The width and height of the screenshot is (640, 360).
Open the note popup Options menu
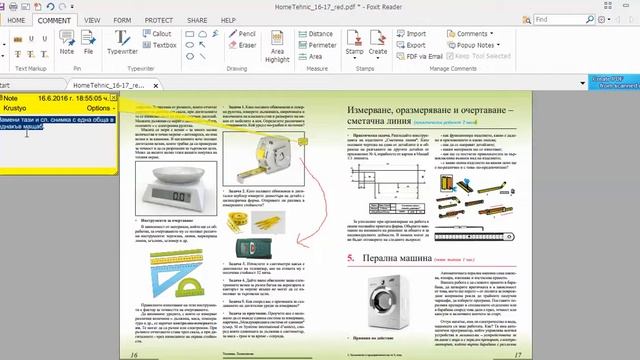coord(100,108)
